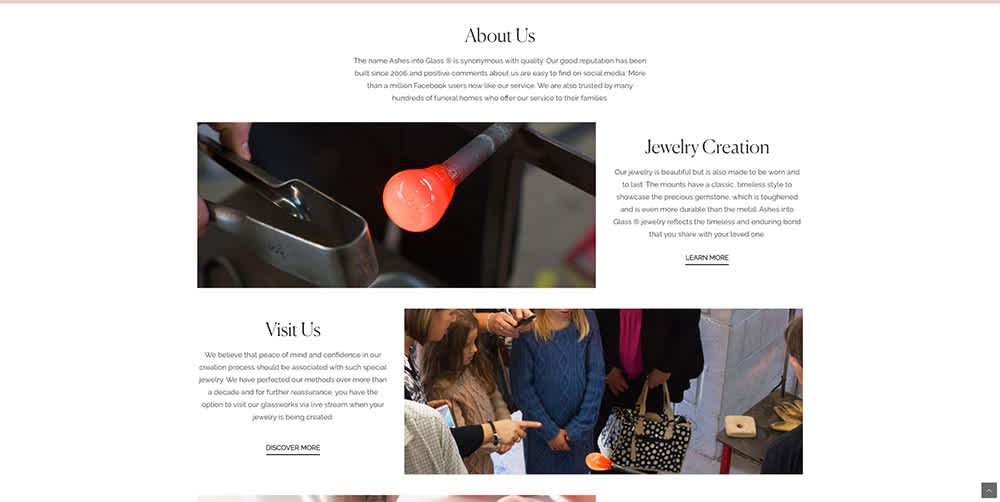Click the Visit Us heading
Image resolution: width=1000 pixels, height=502 pixels.
(293, 330)
